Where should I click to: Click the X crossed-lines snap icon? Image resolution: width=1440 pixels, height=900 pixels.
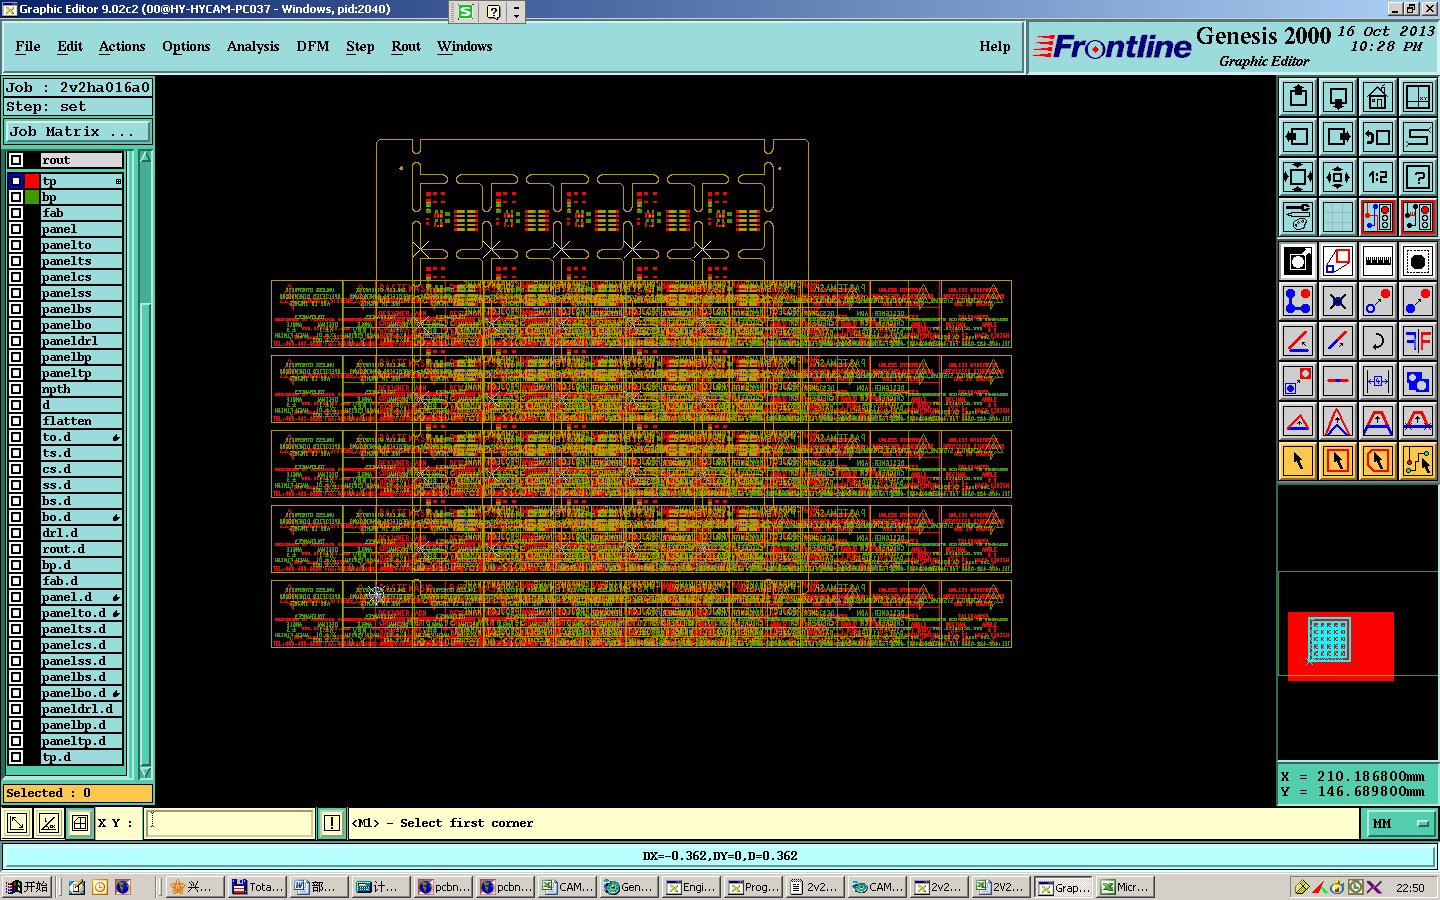click(1338, 301)
